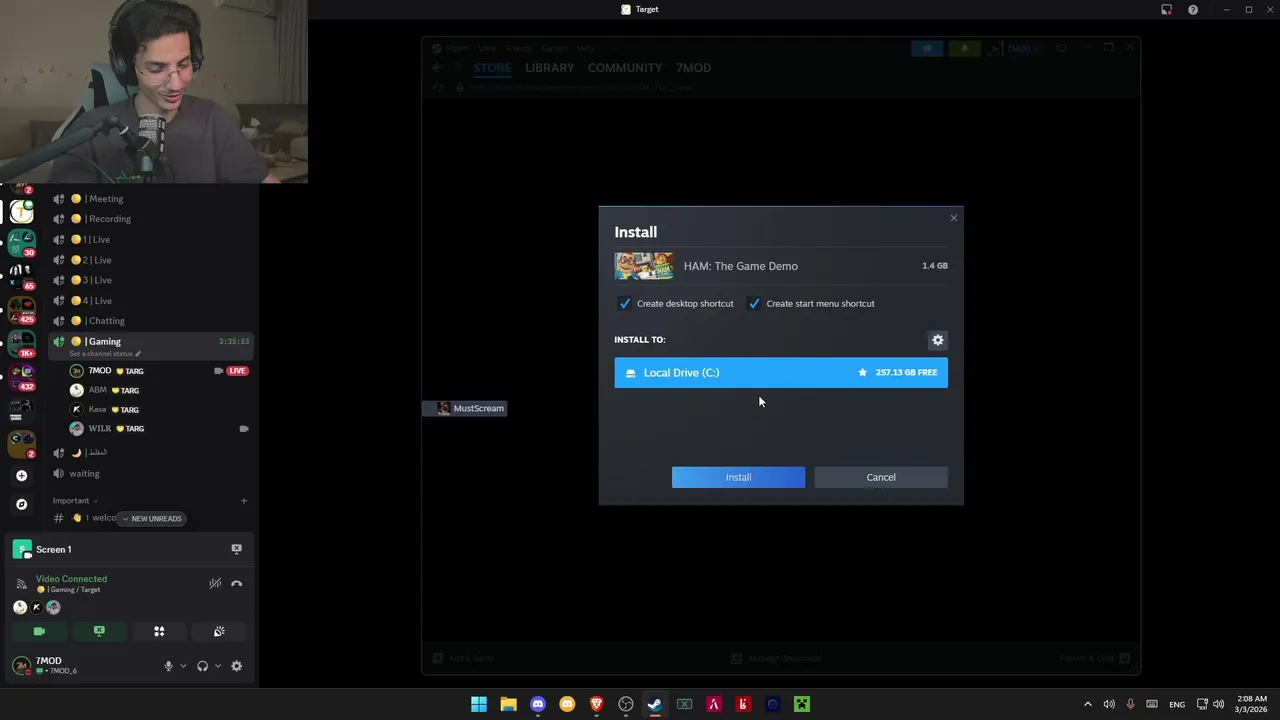Open the Steam COMMUNITY tab

coord(625,68)
